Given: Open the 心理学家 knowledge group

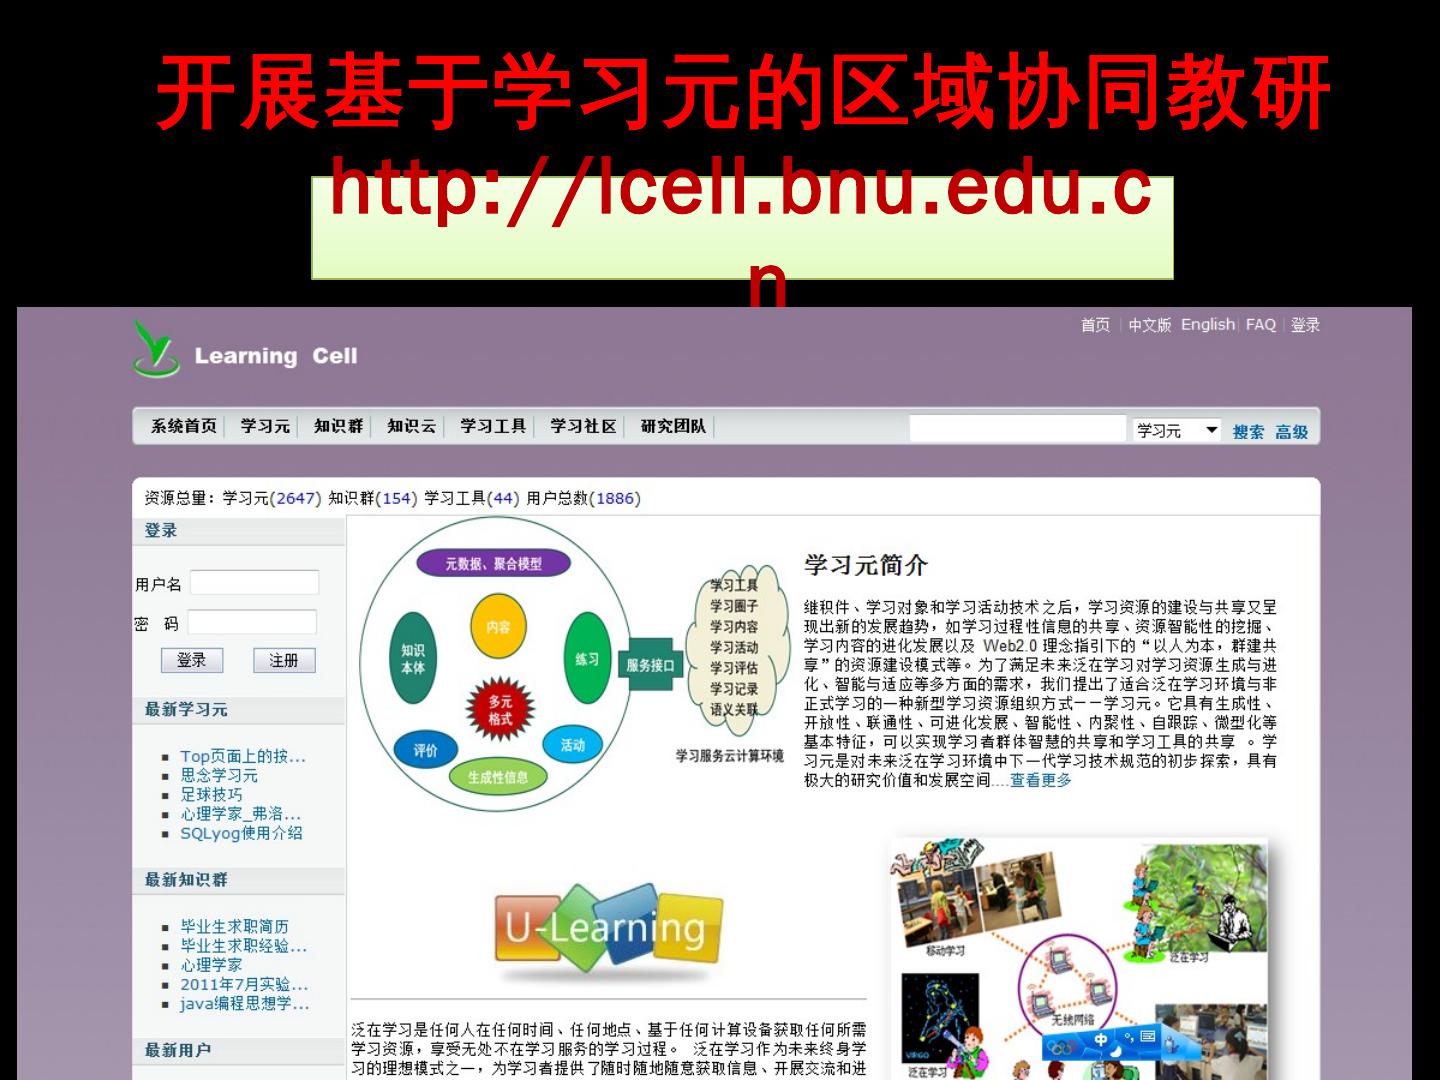Looking at the screenshot, I should click(x=211, y=965).
